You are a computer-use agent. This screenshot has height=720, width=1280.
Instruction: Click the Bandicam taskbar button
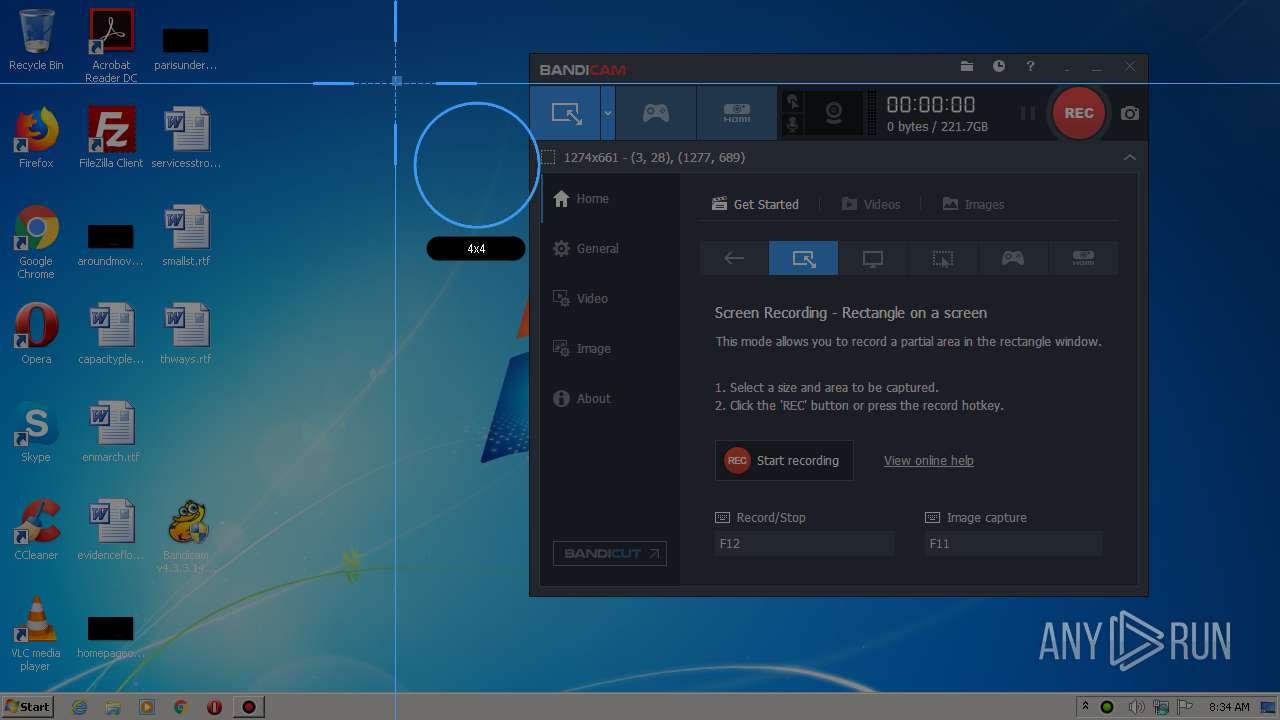249,707
